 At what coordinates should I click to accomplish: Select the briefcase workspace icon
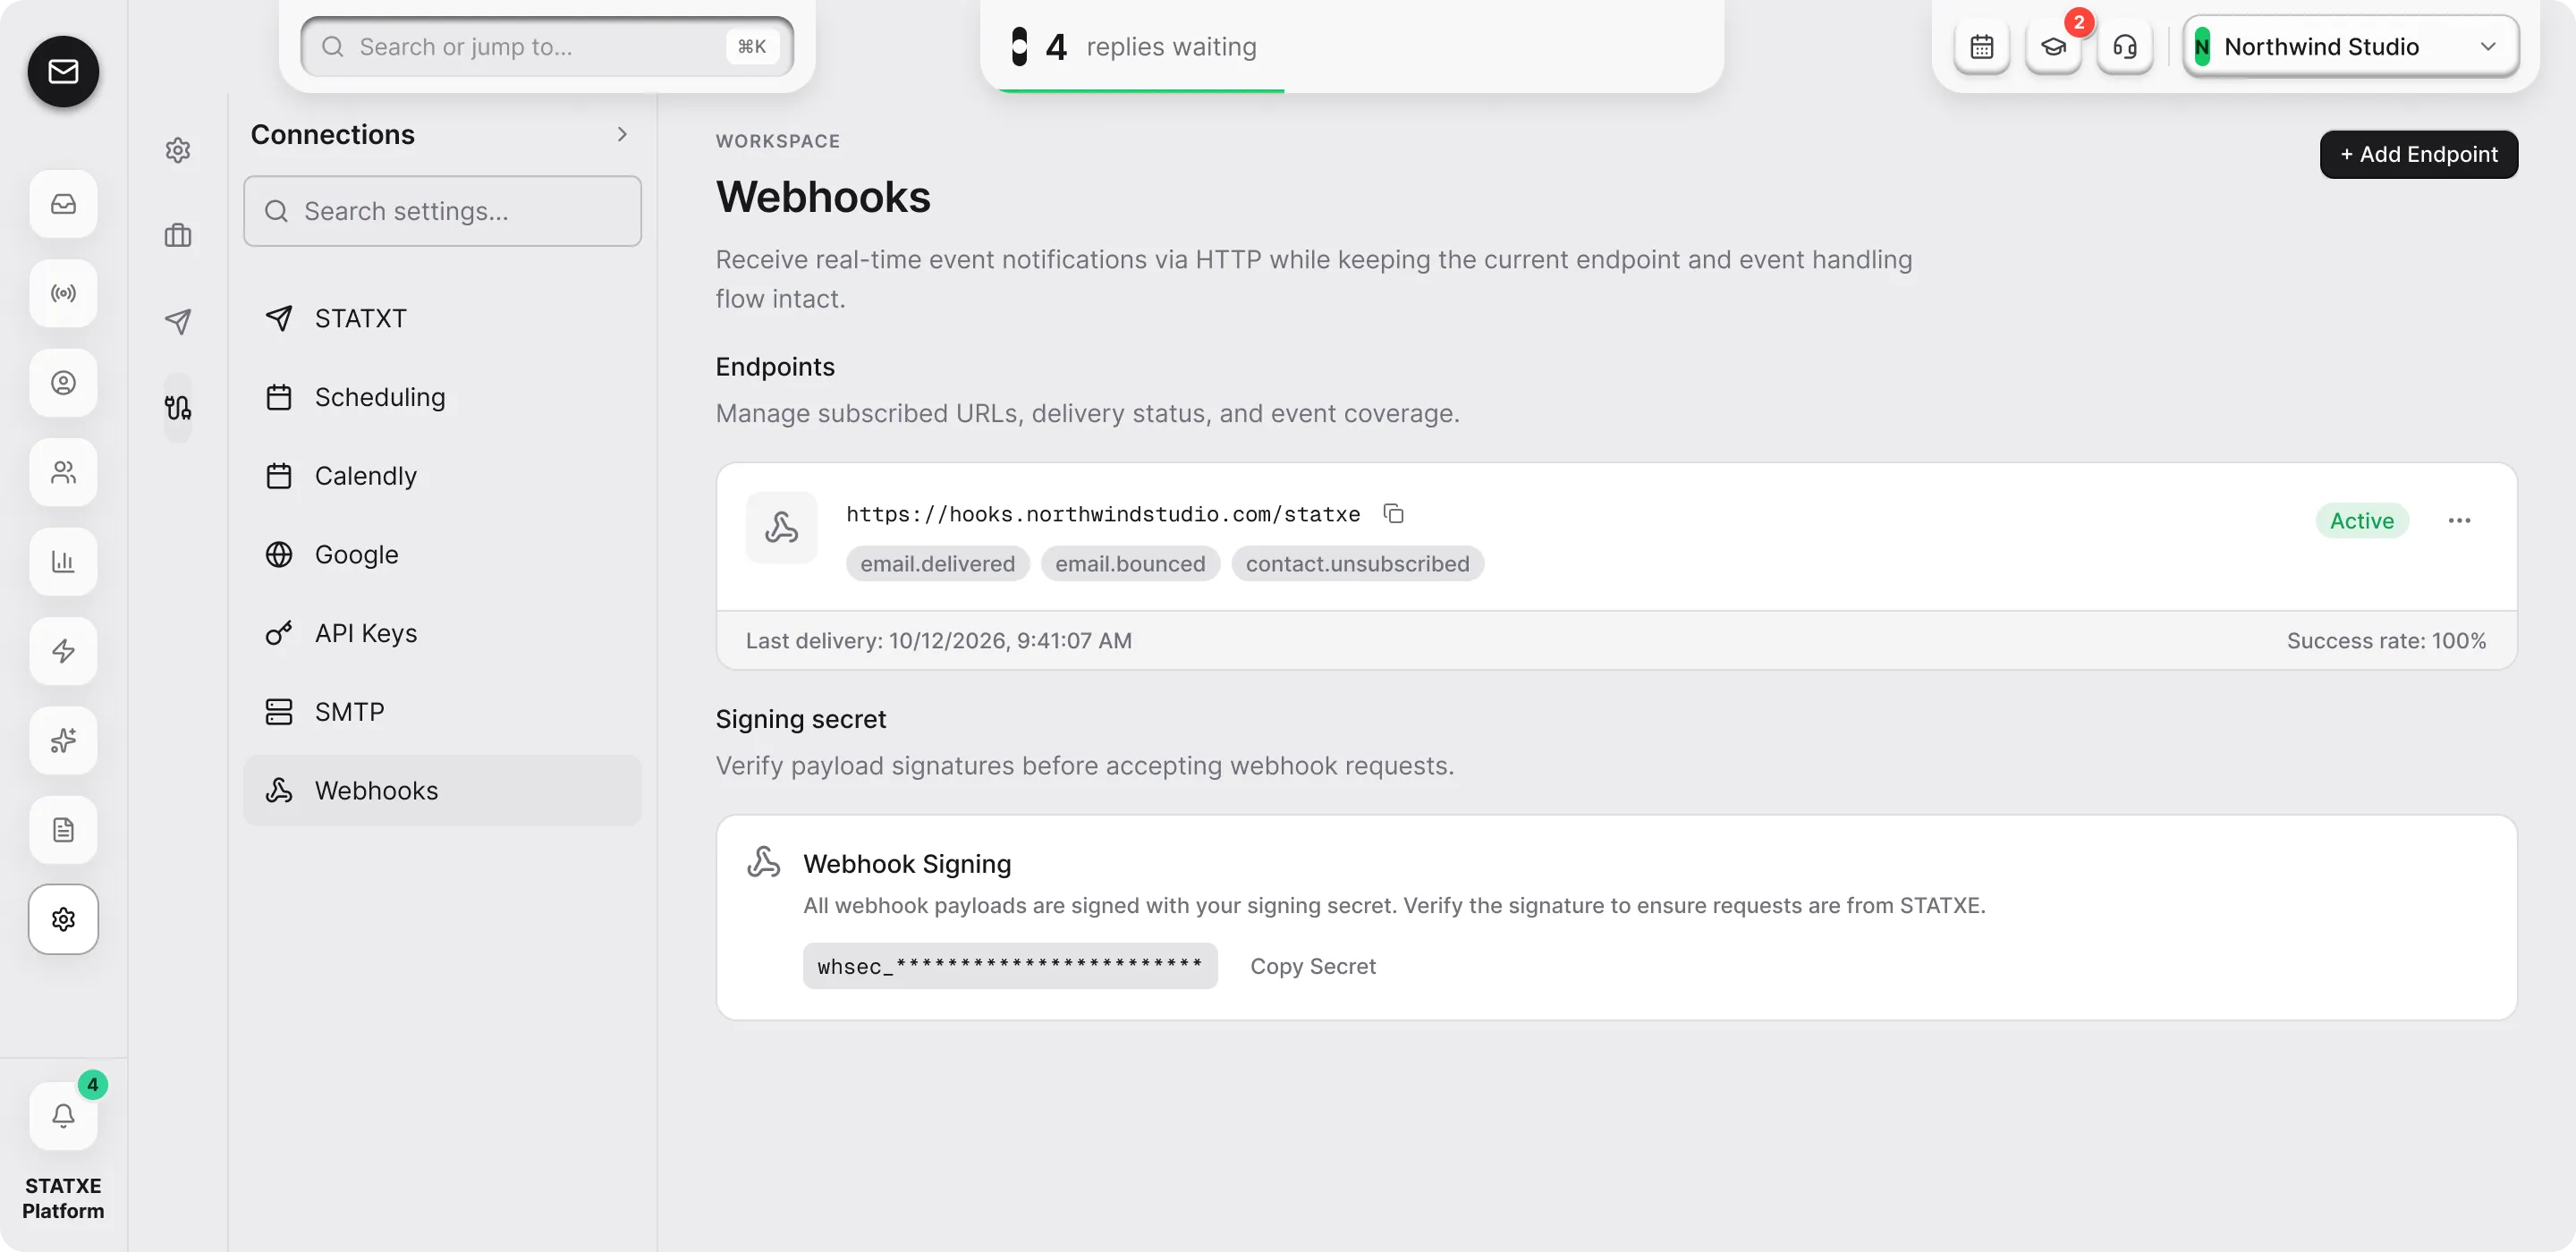coord(178,236)
